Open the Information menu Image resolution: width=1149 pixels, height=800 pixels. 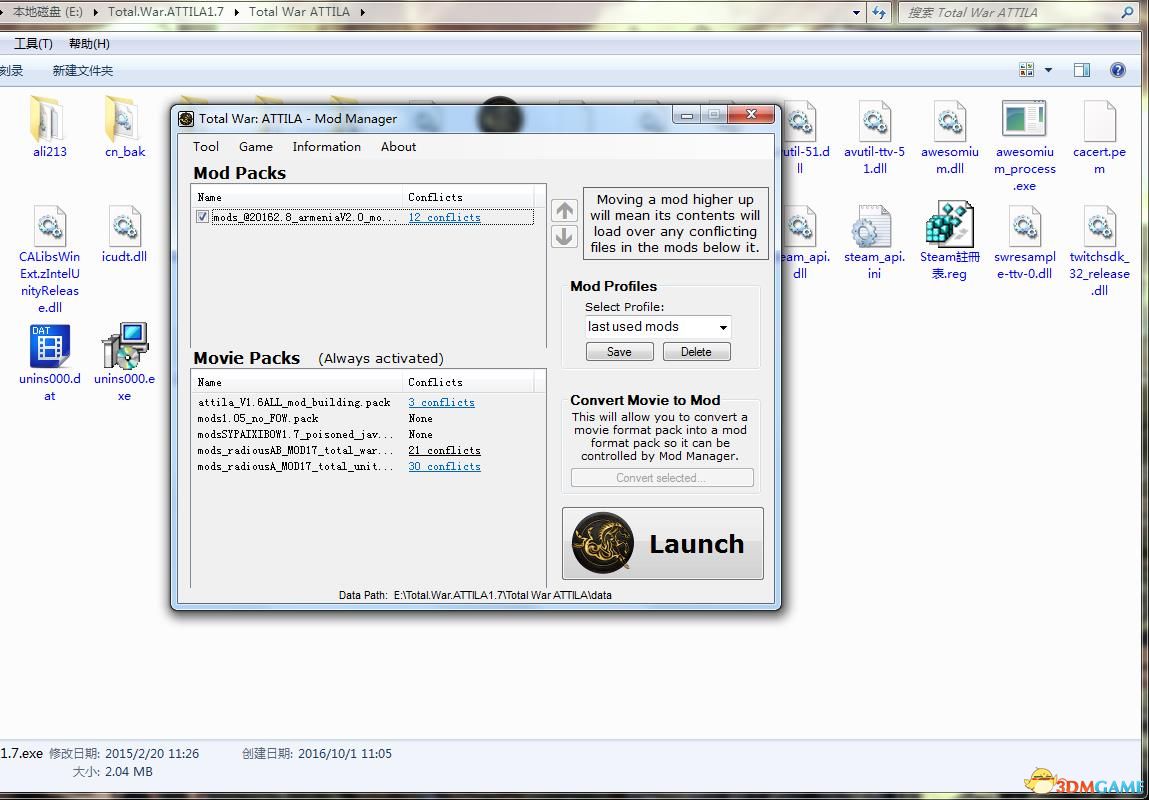click(x=326, y=147)
